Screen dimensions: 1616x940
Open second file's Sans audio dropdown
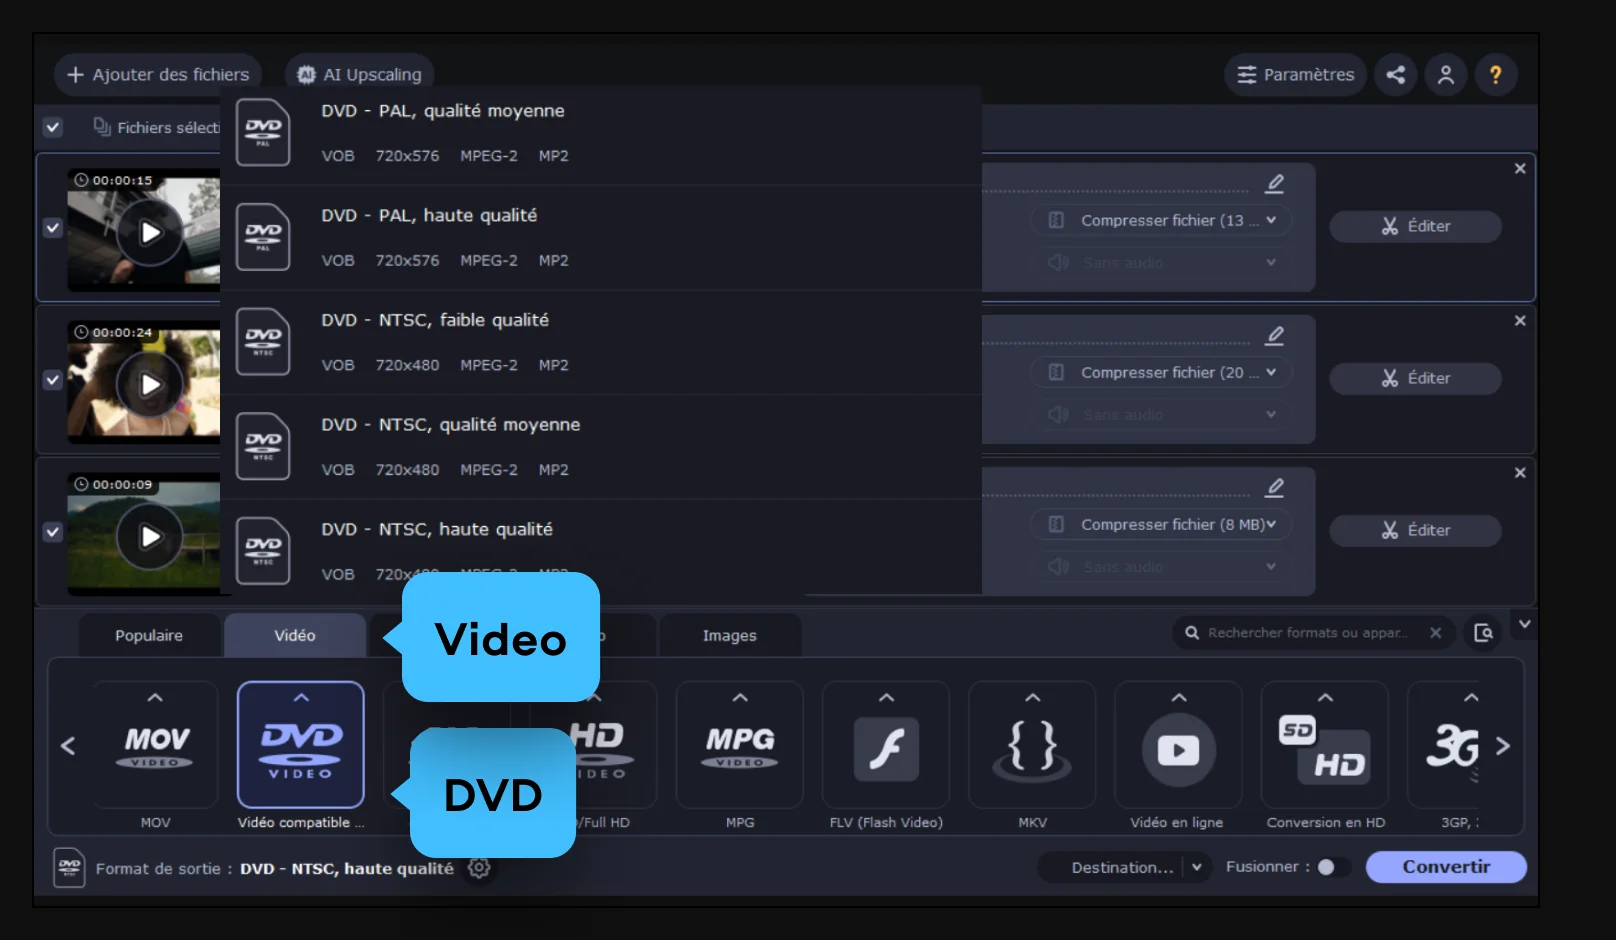1161,415
